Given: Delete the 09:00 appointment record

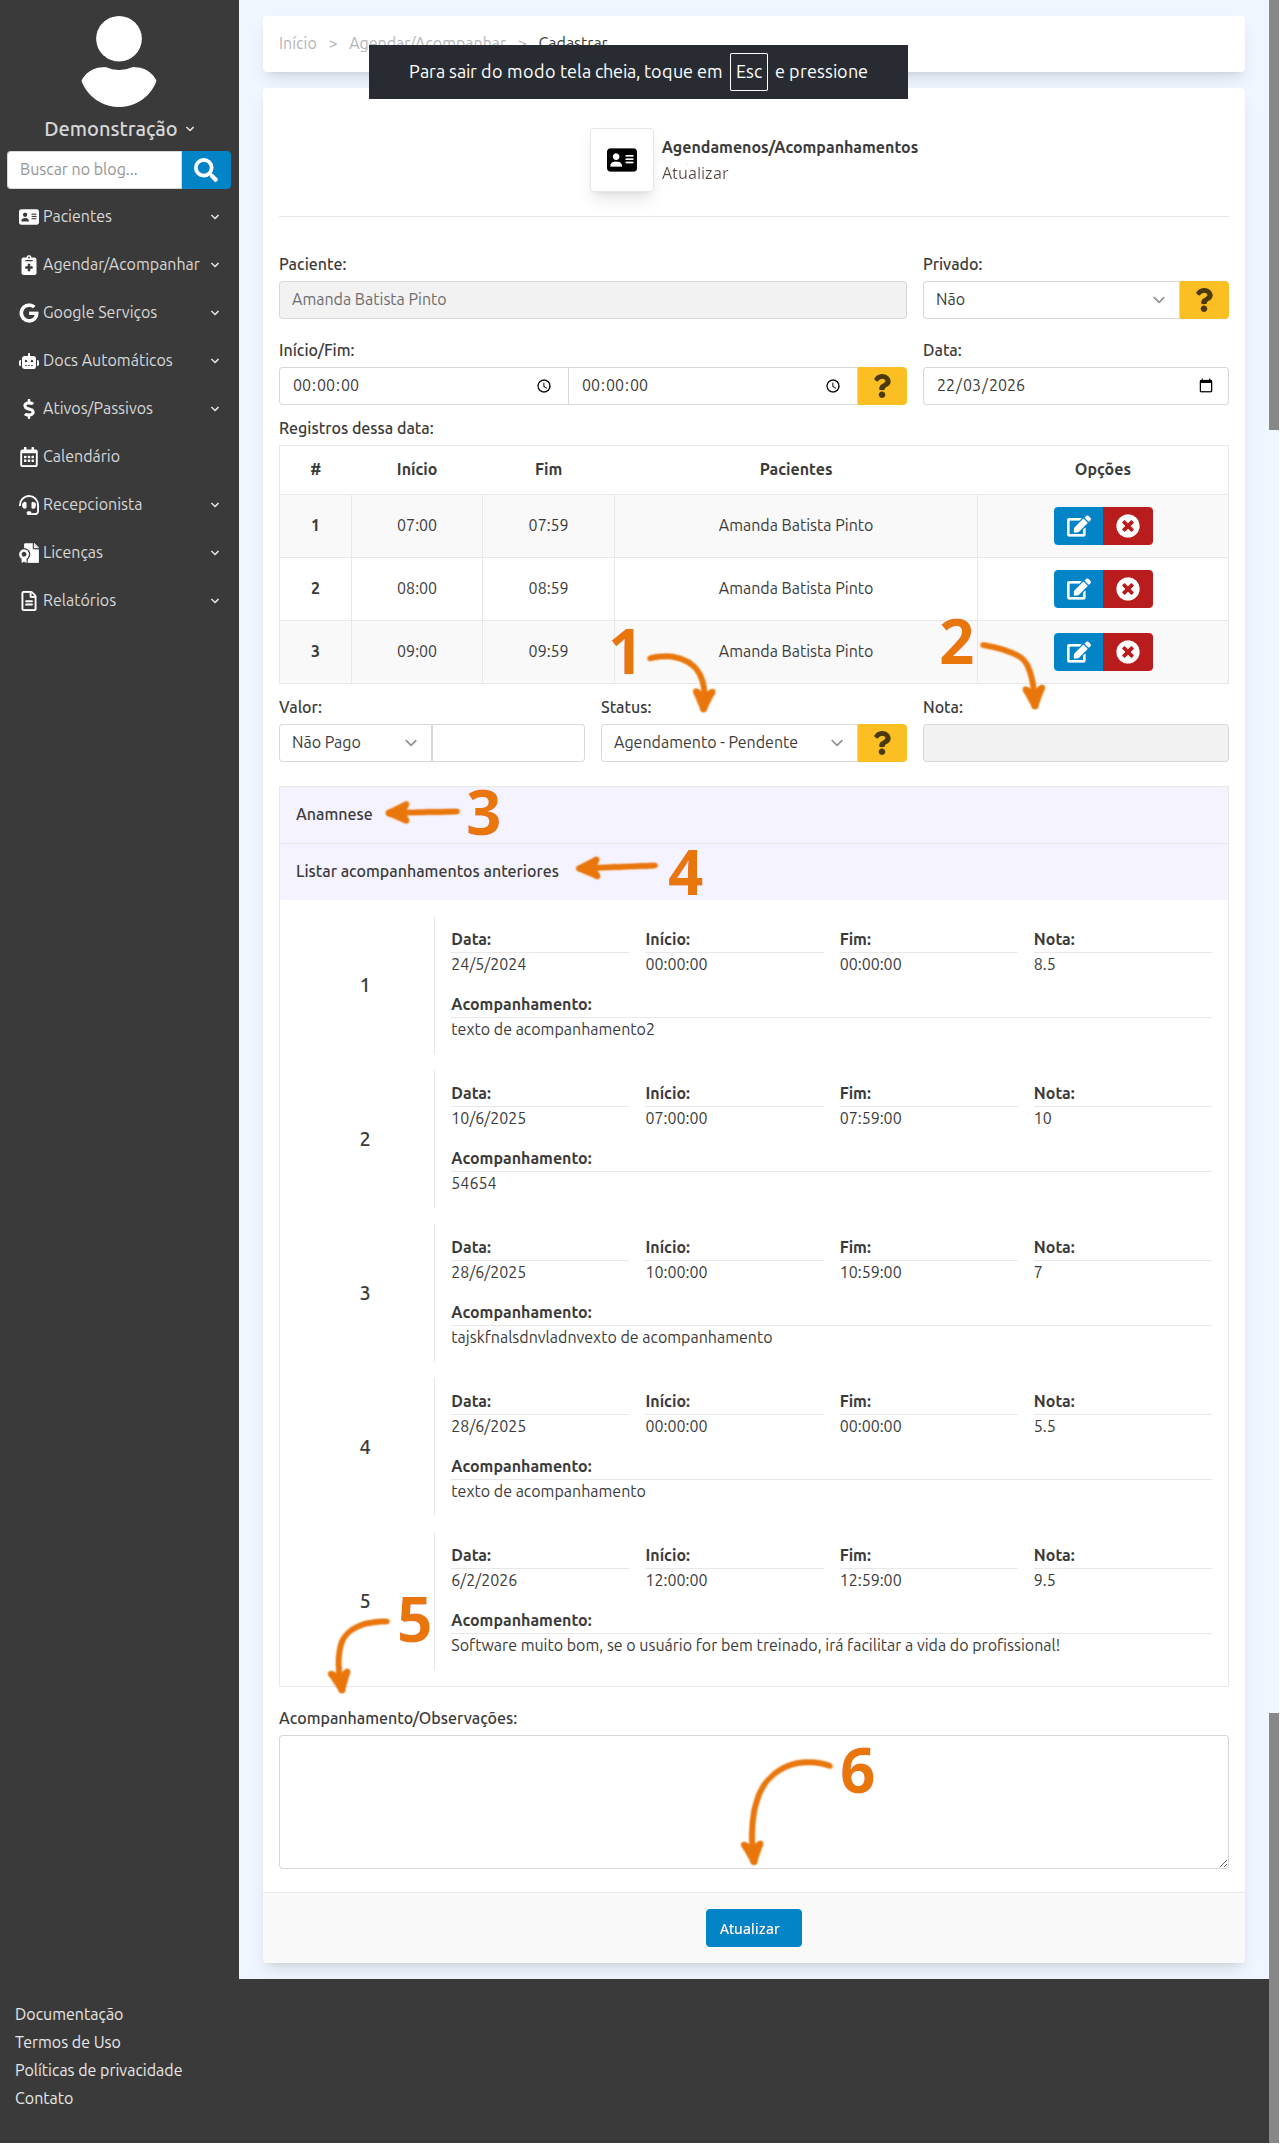Looking at the screenshot, I should (x=1128, y=652).
